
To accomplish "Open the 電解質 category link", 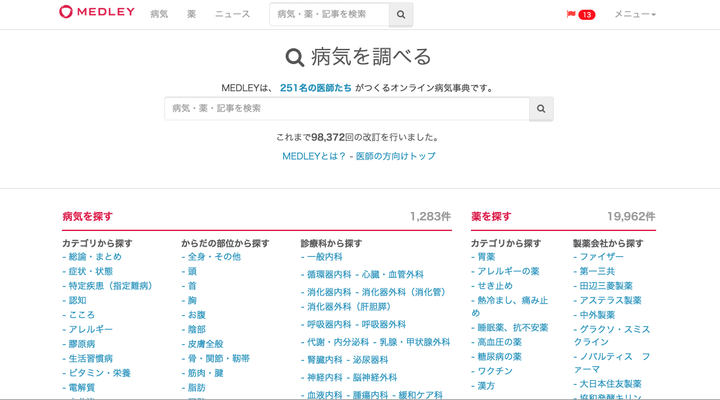I will [82, 388].
